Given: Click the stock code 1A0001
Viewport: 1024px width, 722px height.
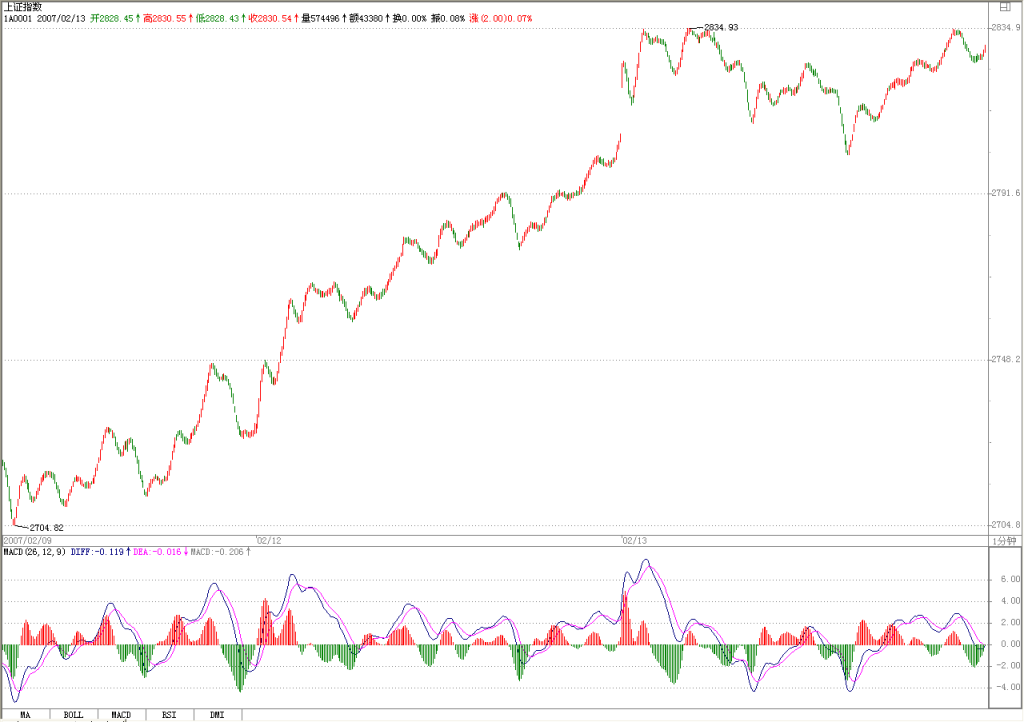Looking at the screenshot, I should click(18, 18).
